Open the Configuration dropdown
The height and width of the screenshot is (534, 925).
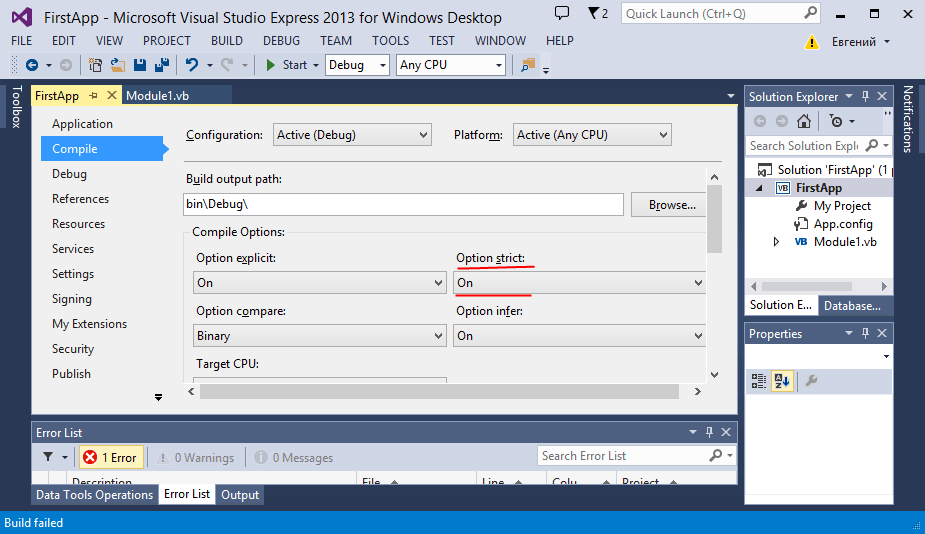[352, 135]
